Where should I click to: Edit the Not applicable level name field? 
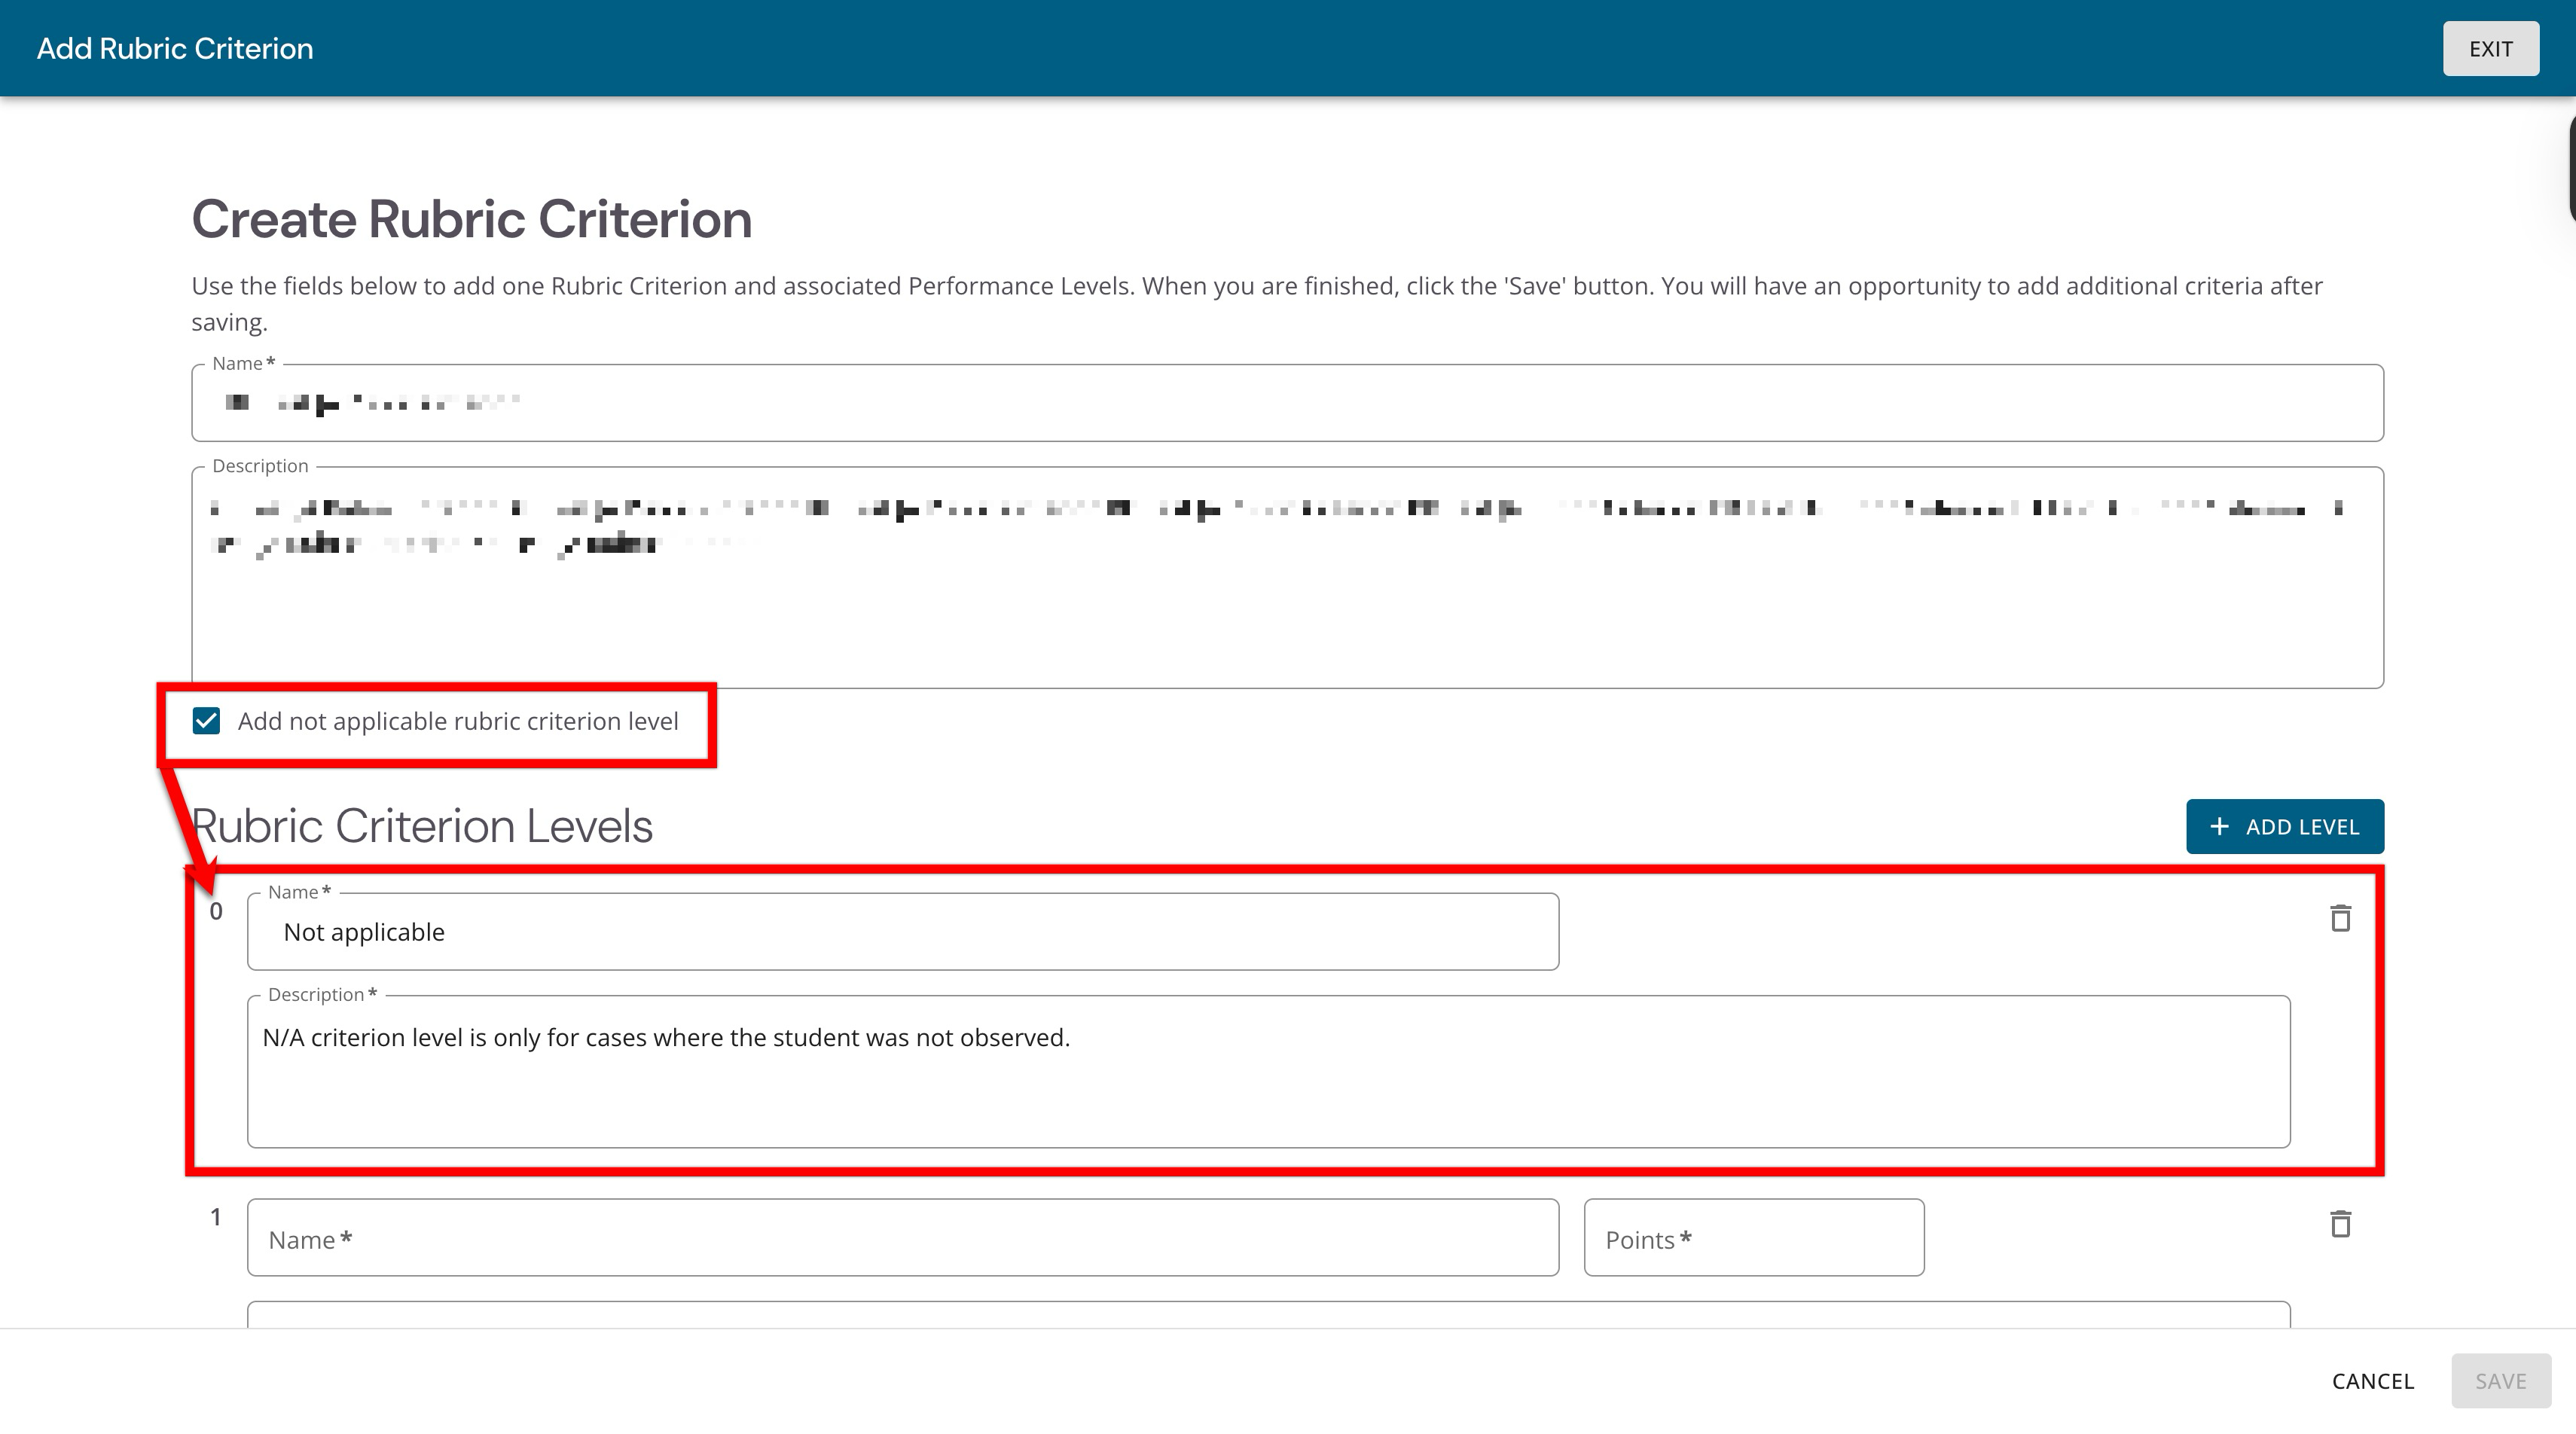(x=902, y=932)
